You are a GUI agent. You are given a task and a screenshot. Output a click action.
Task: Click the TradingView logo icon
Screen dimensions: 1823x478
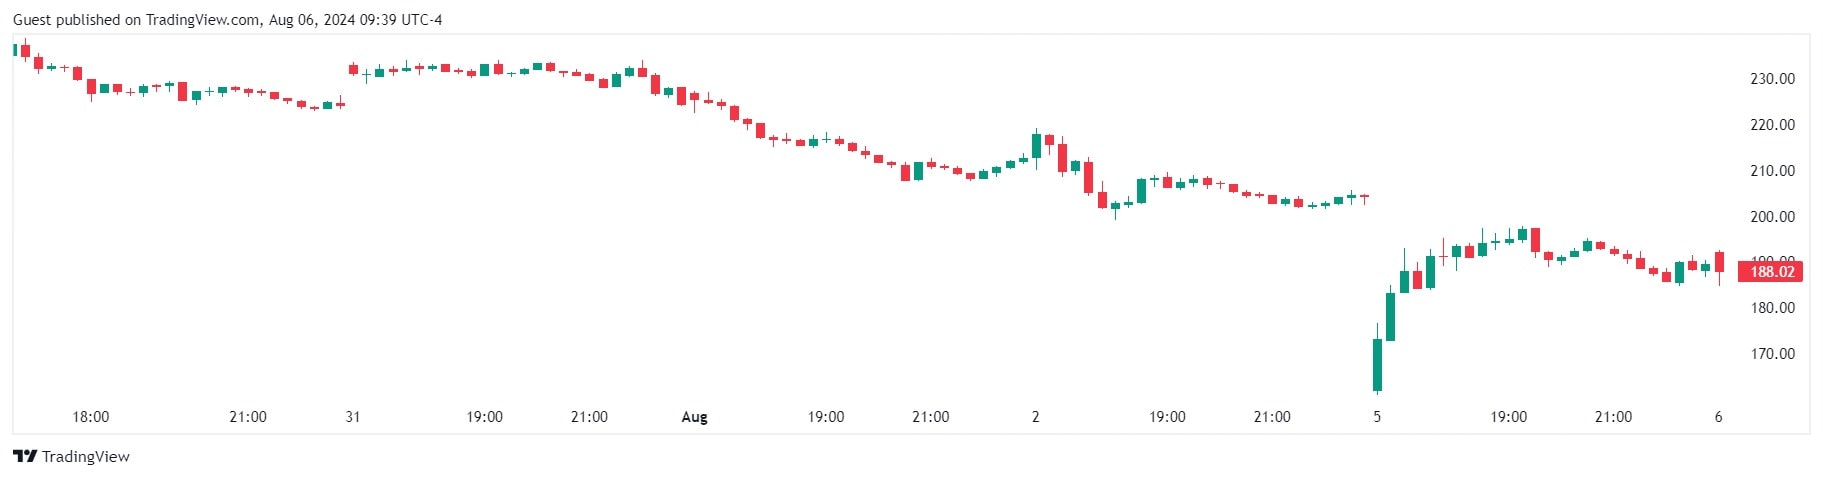tap(25, 456)
